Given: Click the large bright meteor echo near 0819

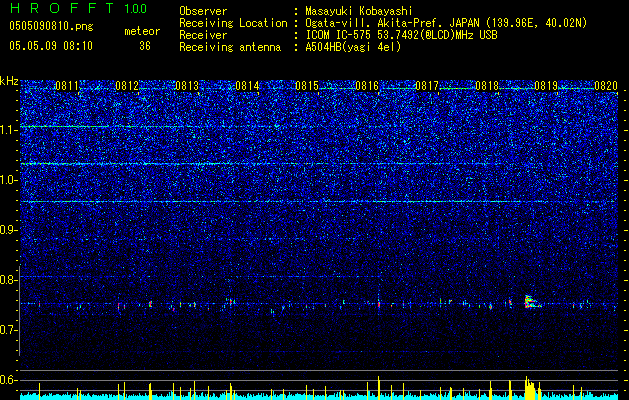Looking at the screenshot, I should click(531, 301).
